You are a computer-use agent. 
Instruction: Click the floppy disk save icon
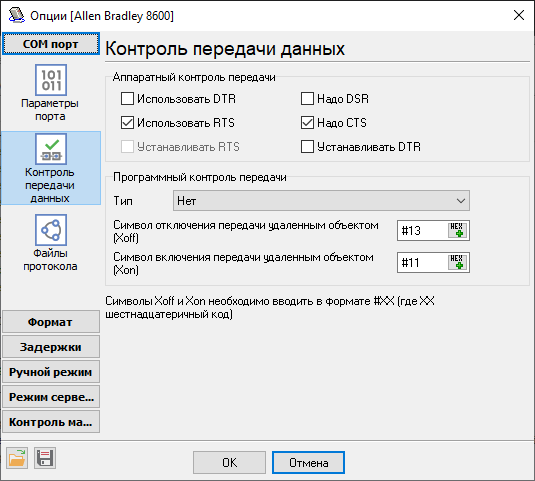(x=45, y=458)
